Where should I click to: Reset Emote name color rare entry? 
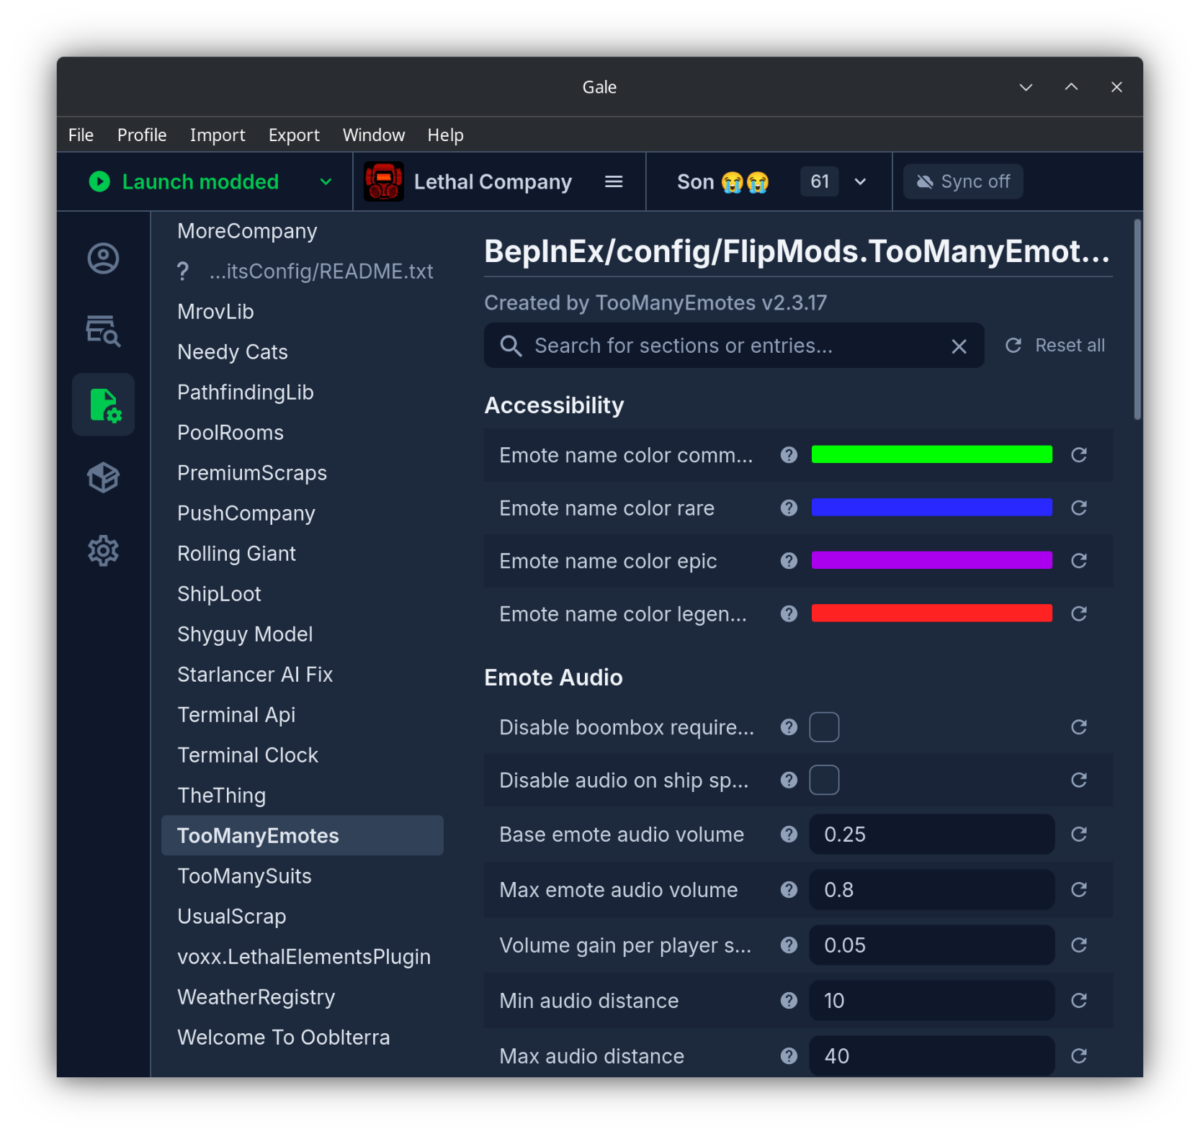pos(1079,508)
